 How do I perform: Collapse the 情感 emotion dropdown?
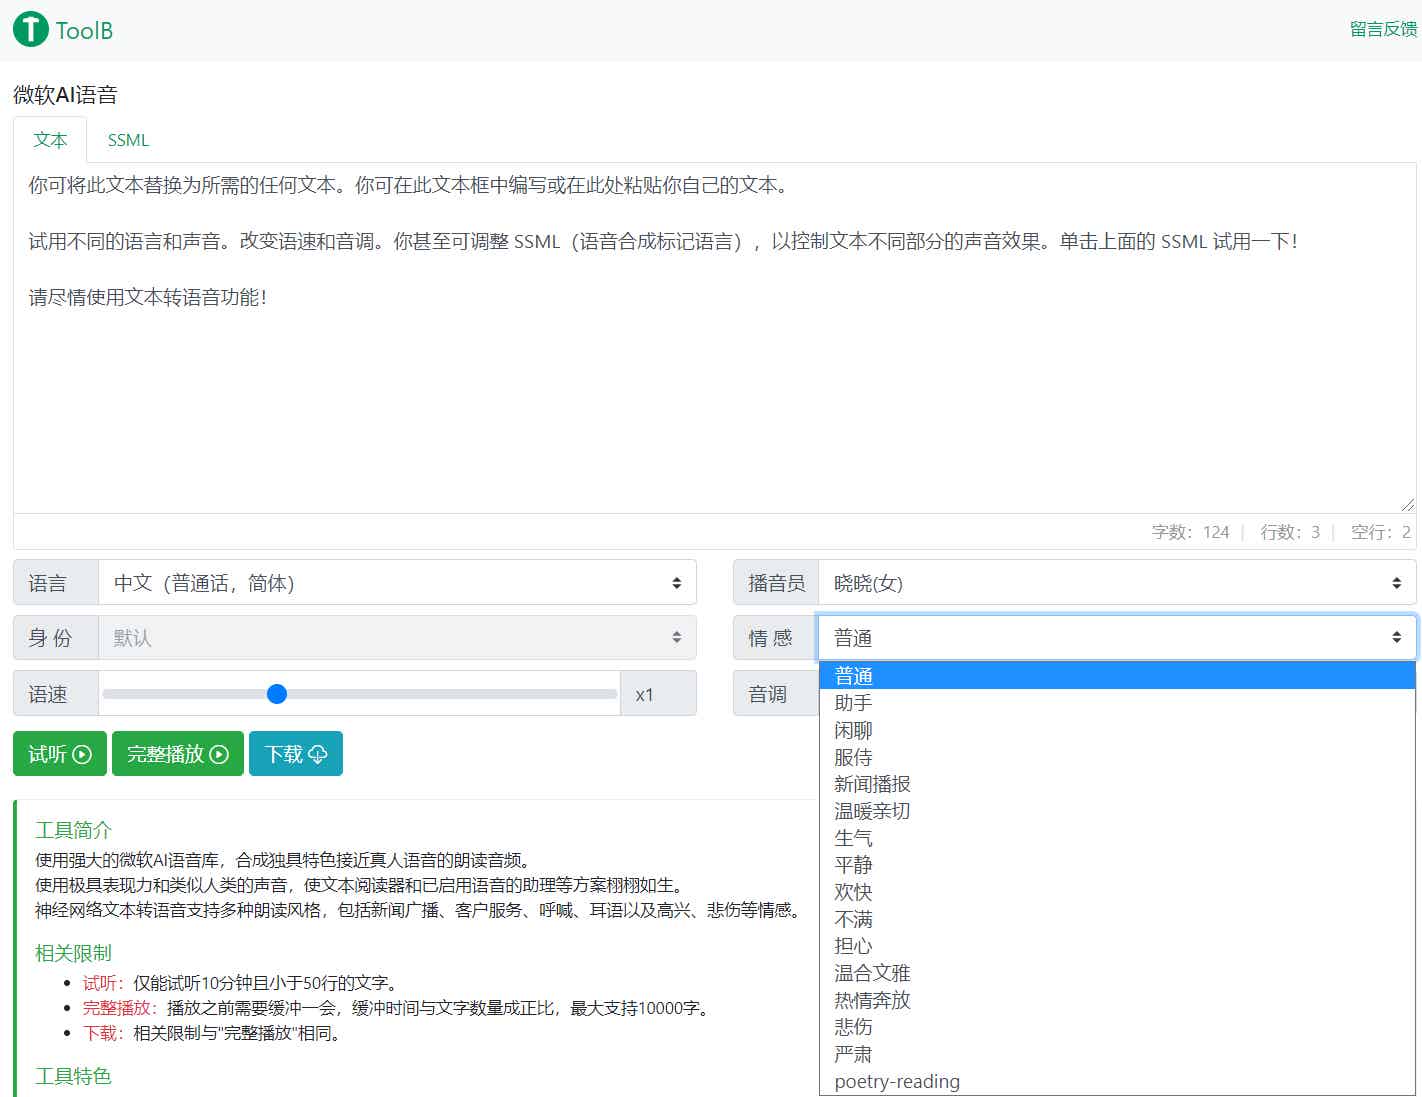(1116, 638)
